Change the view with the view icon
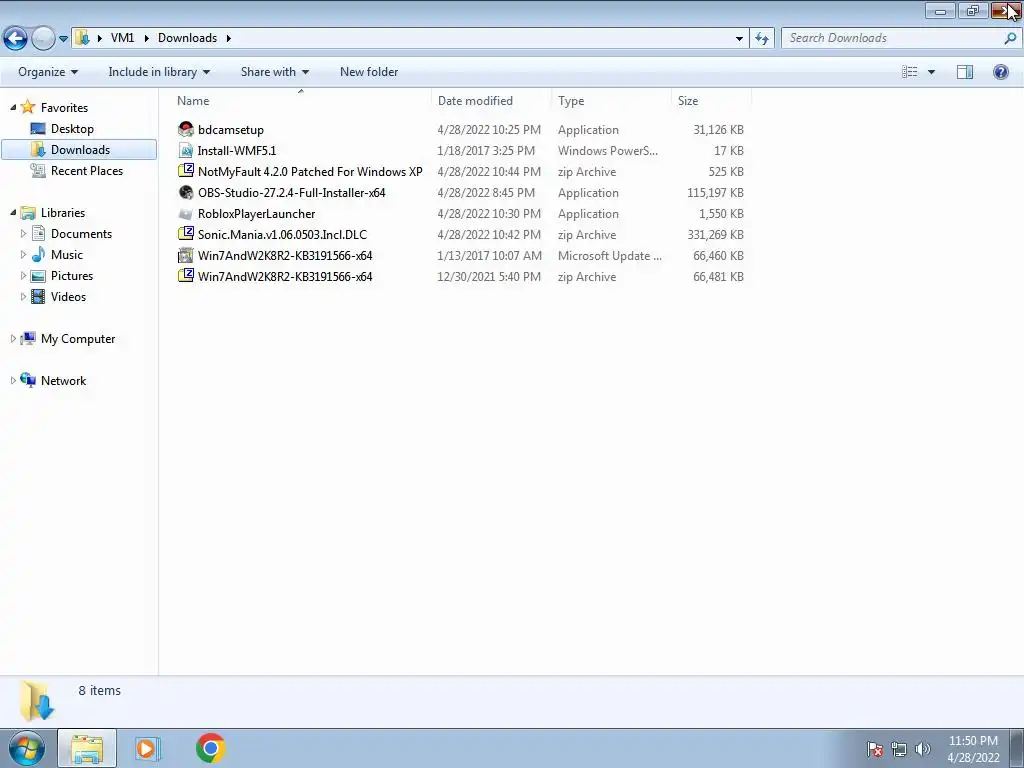Viewport: 1024px width, 768px height. click(910, 72)
